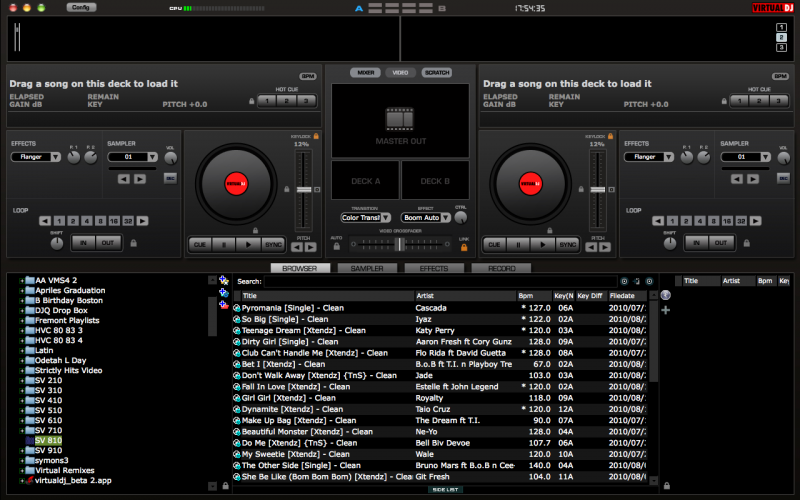Image resolution: width=800 pixels, height=500 pixels.
Task: Set right deck loop length 16
Action: 727,221
